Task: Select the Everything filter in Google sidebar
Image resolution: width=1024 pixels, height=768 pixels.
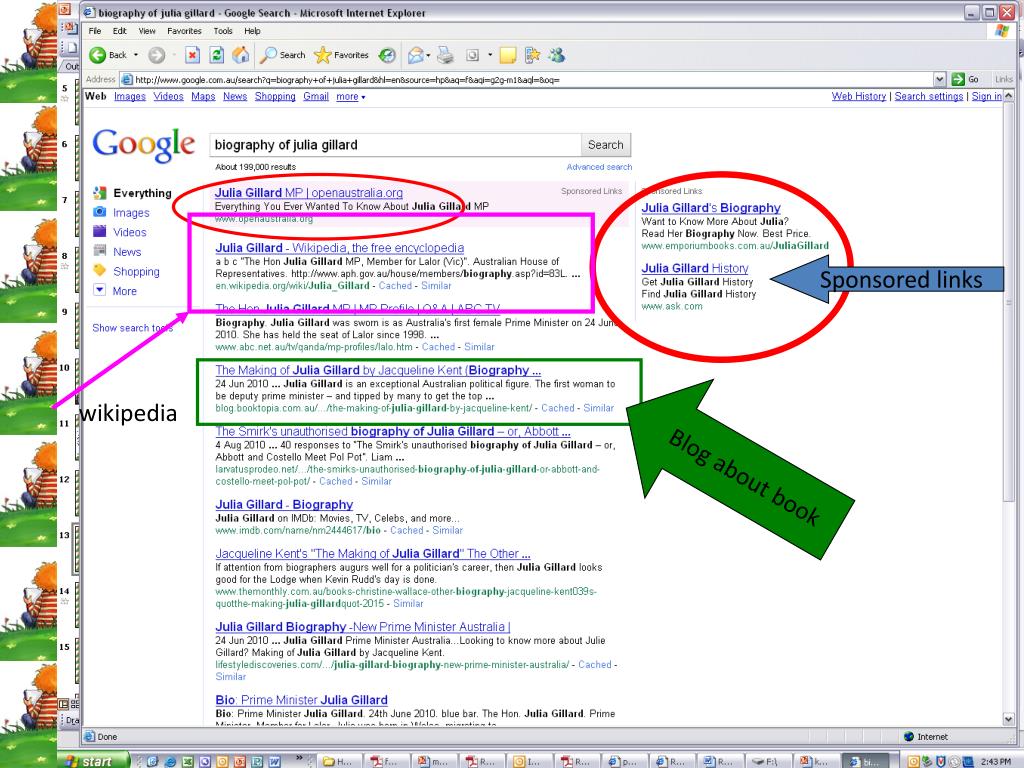Action: 133,193
